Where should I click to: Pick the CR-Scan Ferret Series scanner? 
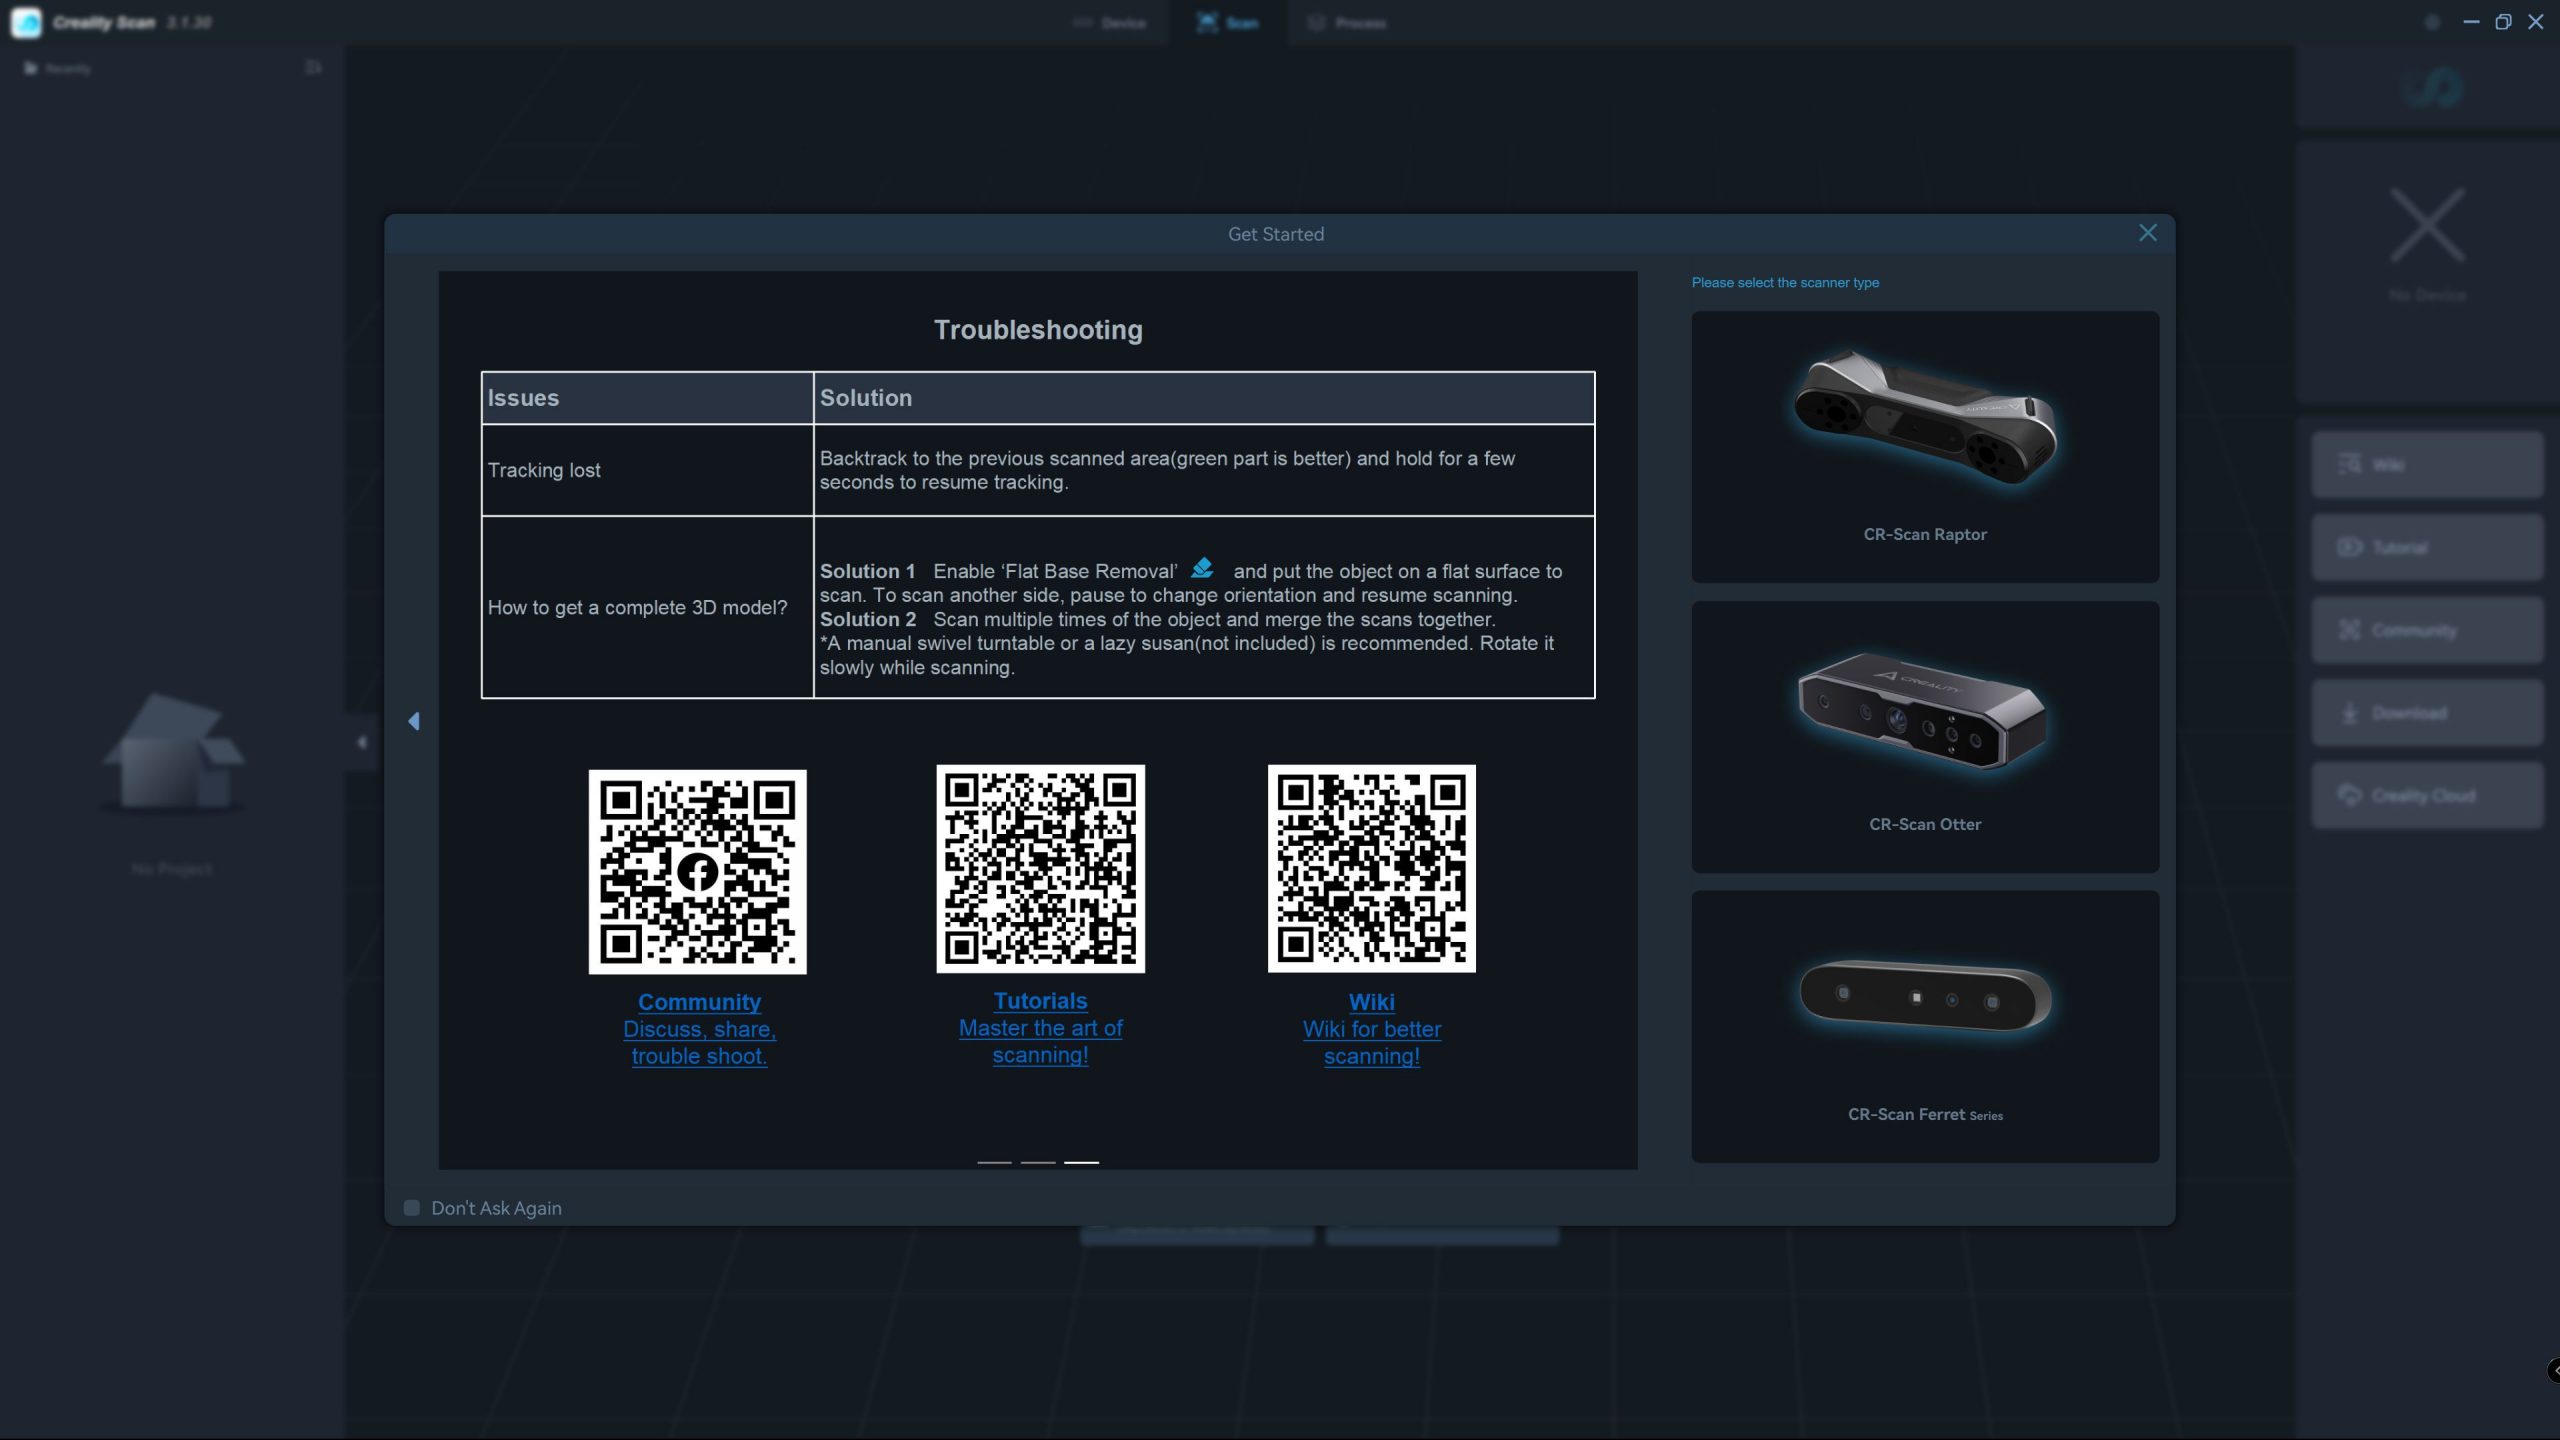1925,1027
